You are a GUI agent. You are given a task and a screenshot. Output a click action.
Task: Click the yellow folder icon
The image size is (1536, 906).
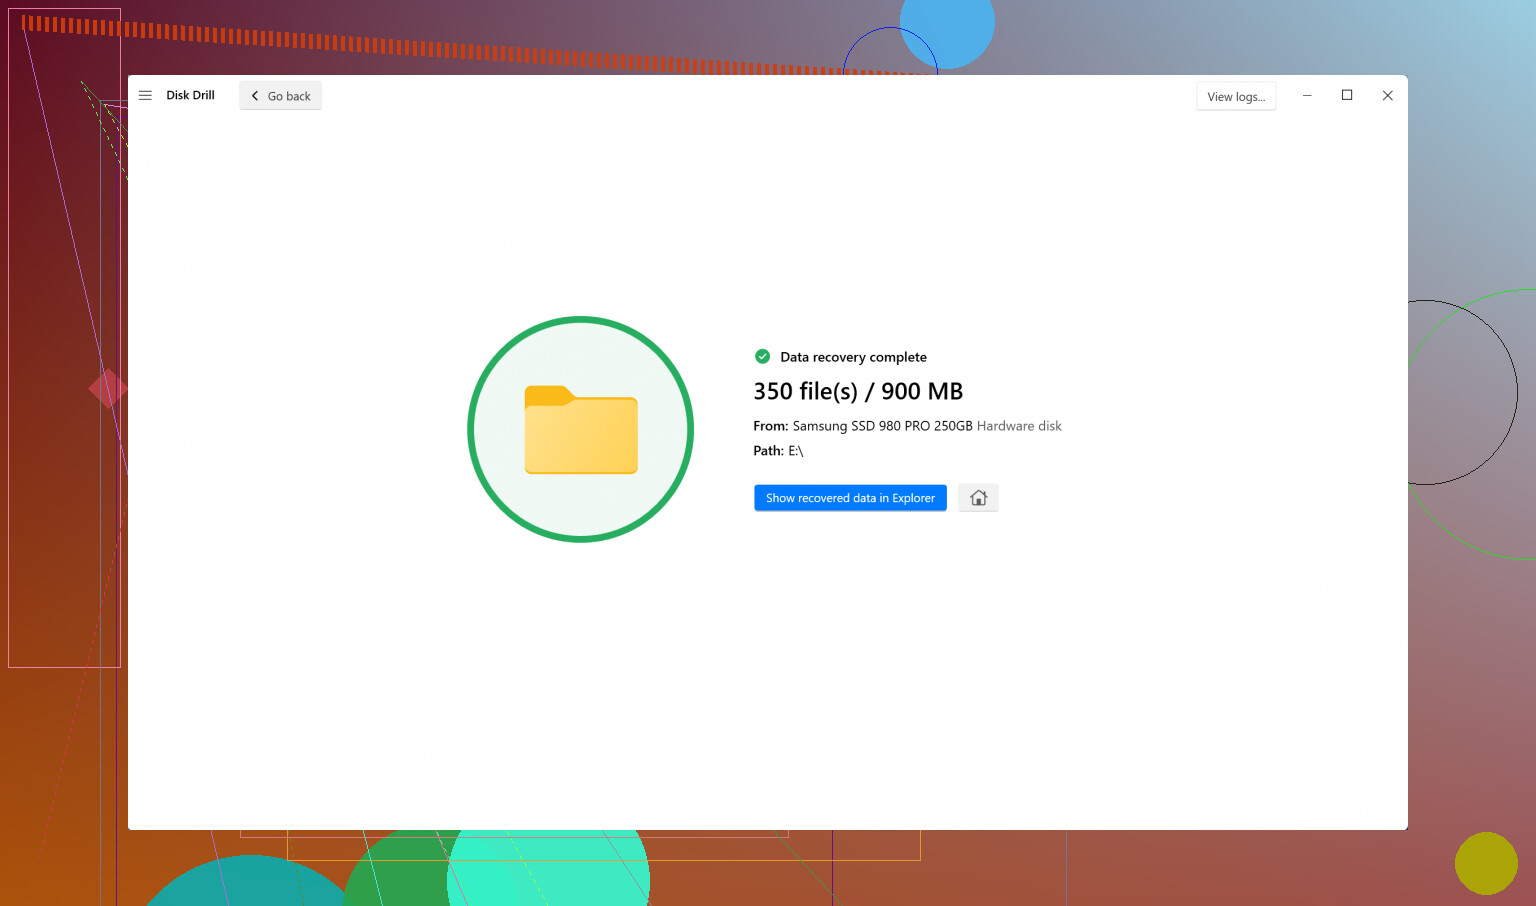[581, 430]
